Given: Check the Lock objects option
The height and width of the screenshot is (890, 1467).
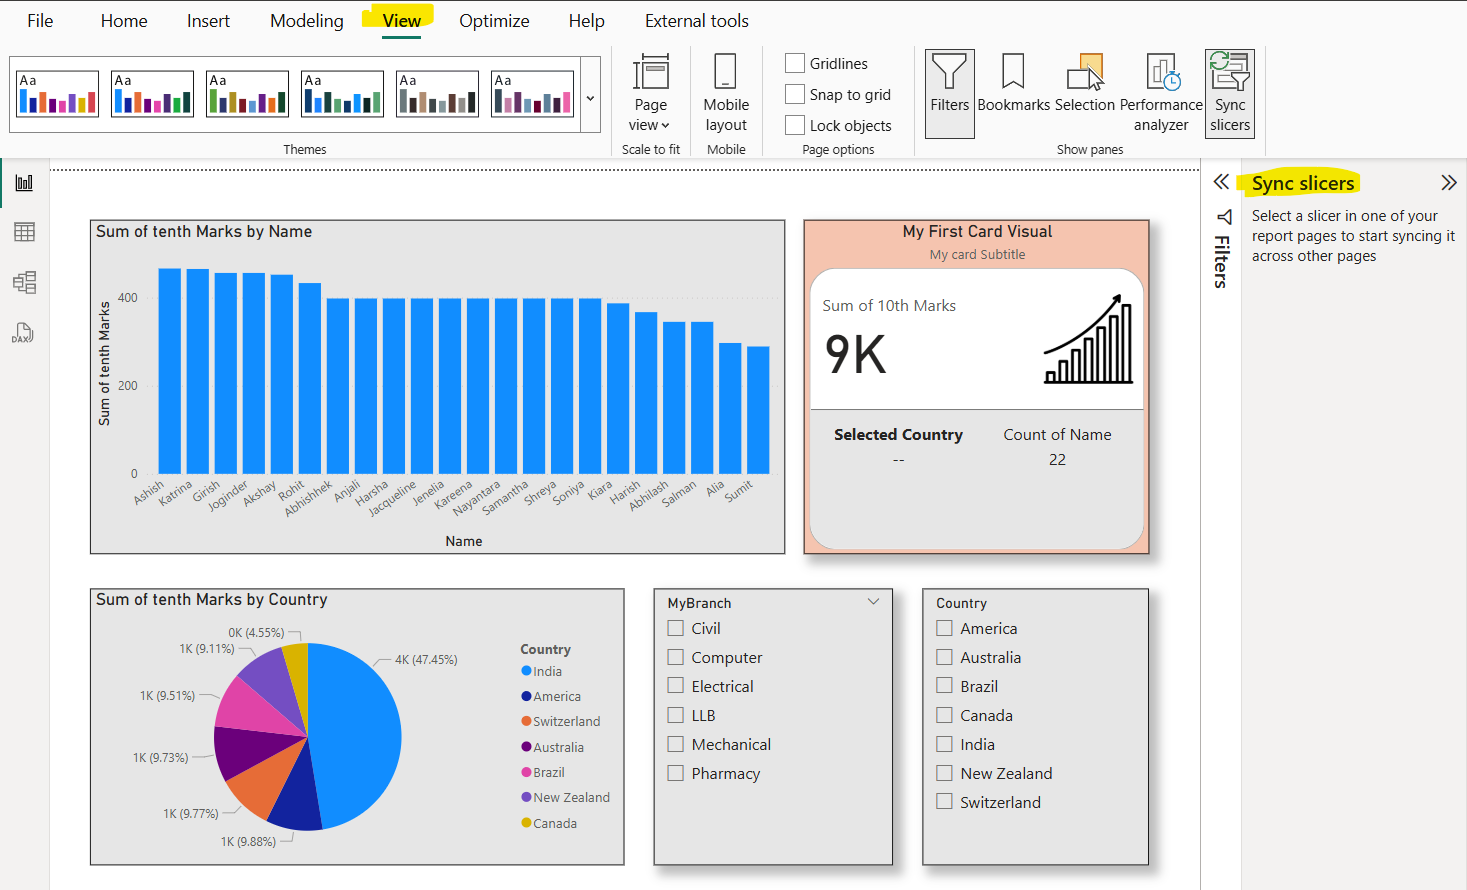Looking at the screenshot, I should coord(795,125).
